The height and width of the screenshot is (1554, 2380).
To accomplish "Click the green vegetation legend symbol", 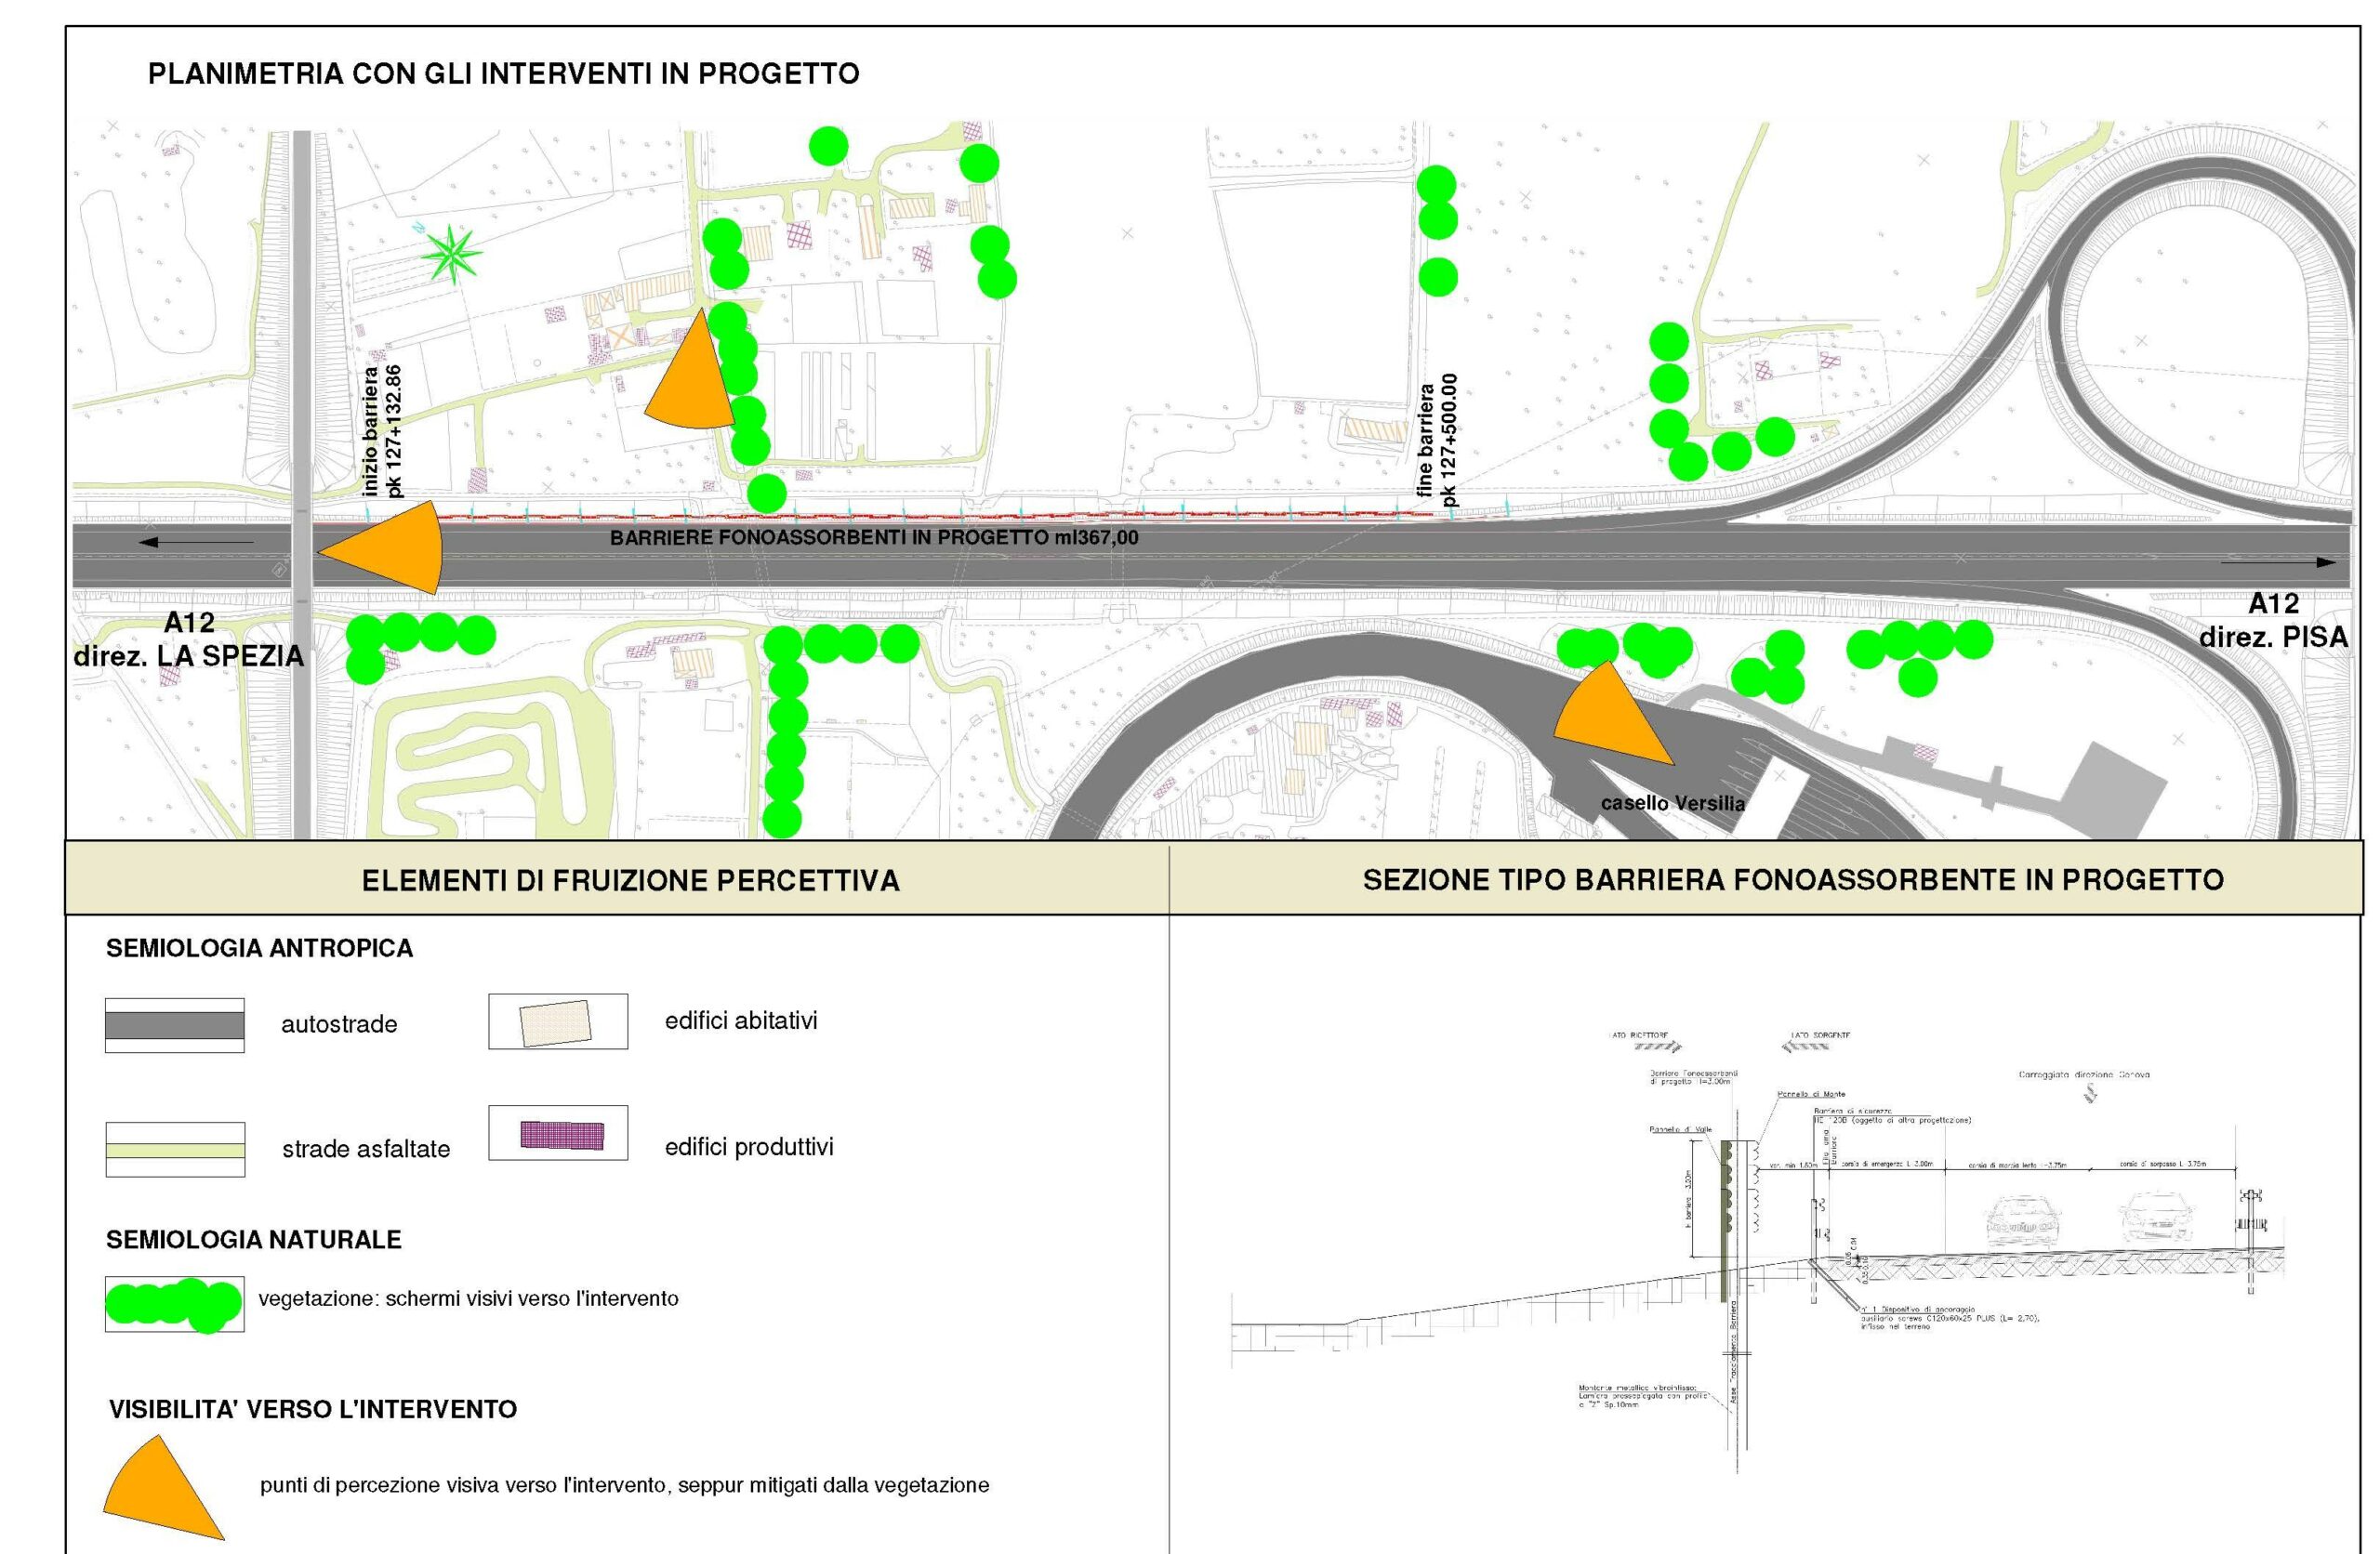I will pyautogui.click(x=174, y=1304).
